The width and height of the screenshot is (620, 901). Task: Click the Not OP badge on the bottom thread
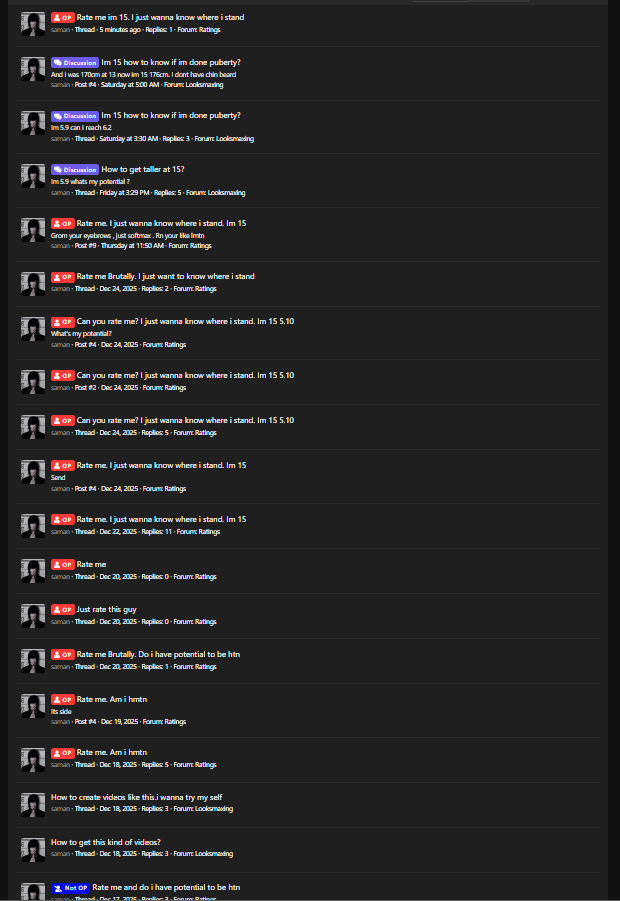(x=71, y=888)
